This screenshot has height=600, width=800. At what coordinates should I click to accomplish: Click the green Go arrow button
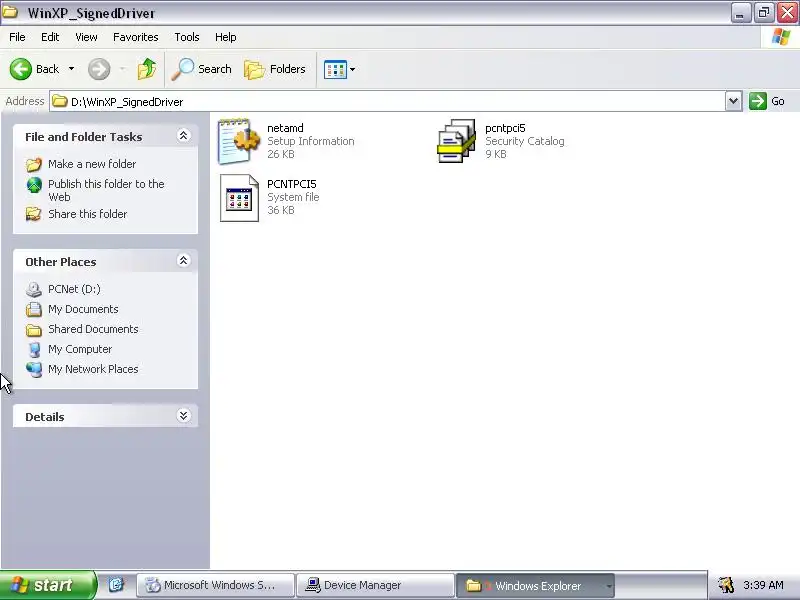[x=758, y=101]
